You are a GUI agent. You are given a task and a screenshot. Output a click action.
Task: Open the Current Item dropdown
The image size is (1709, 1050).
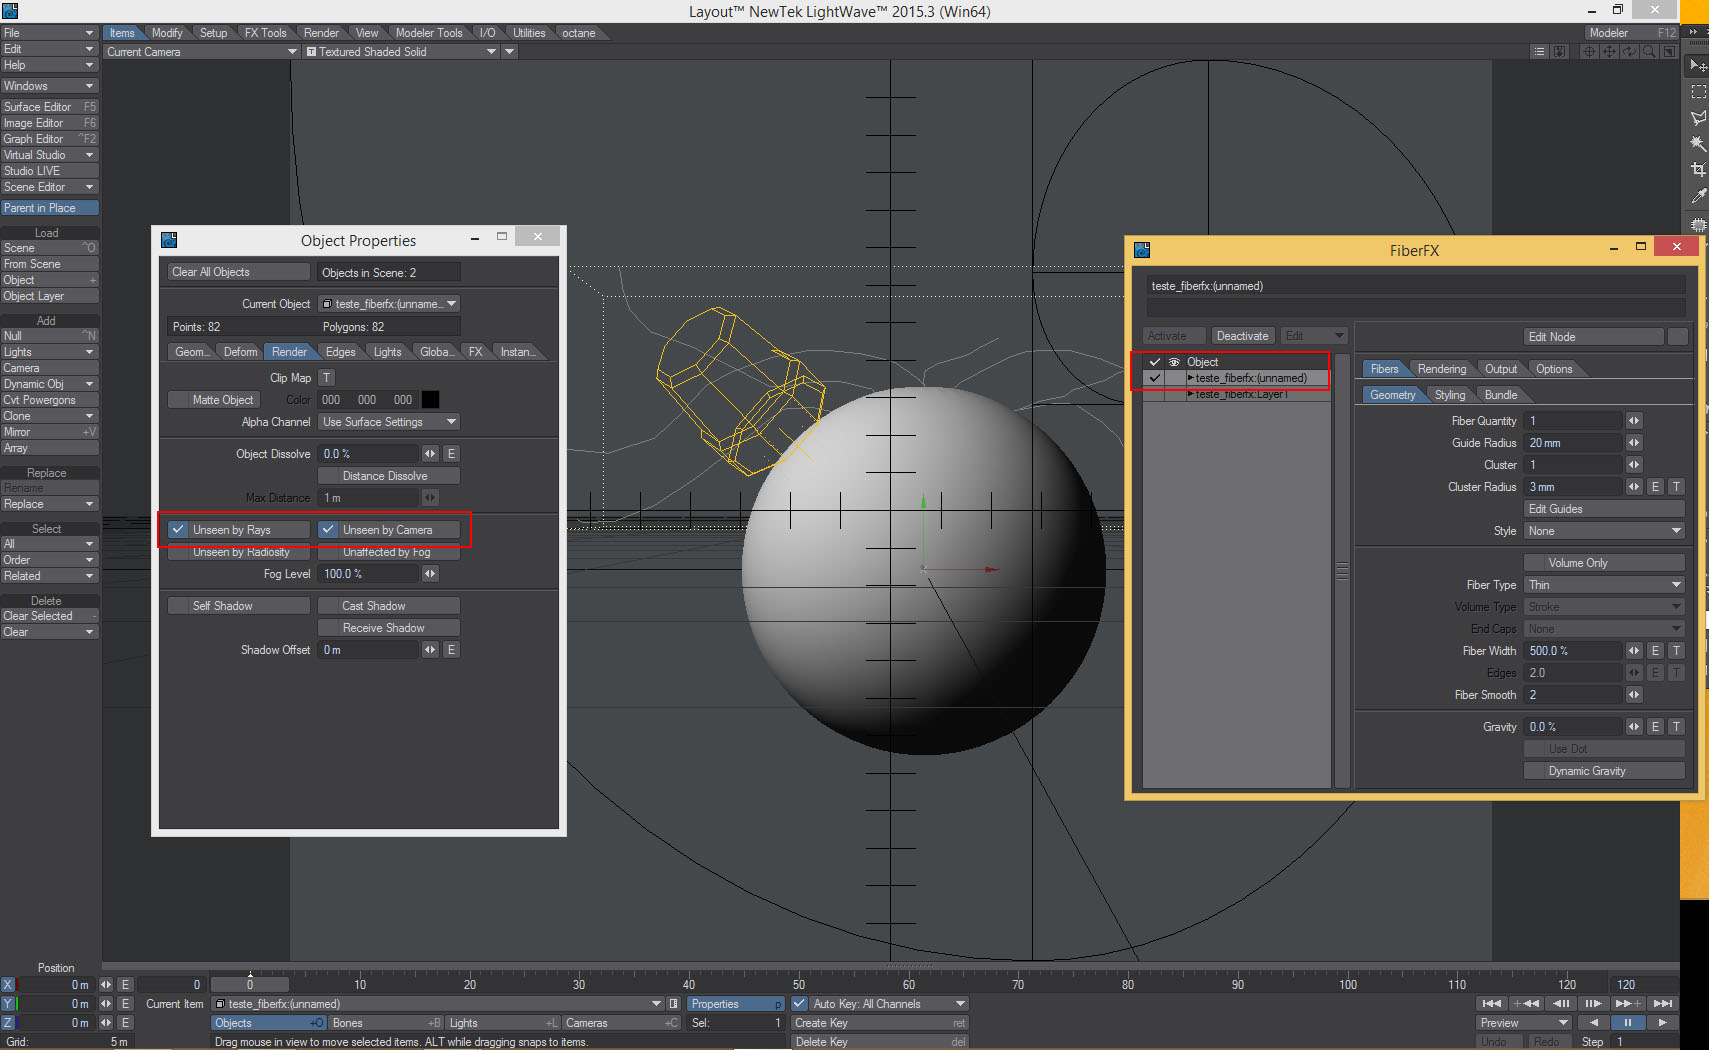pyautogui.click(x=438, y=1004)
